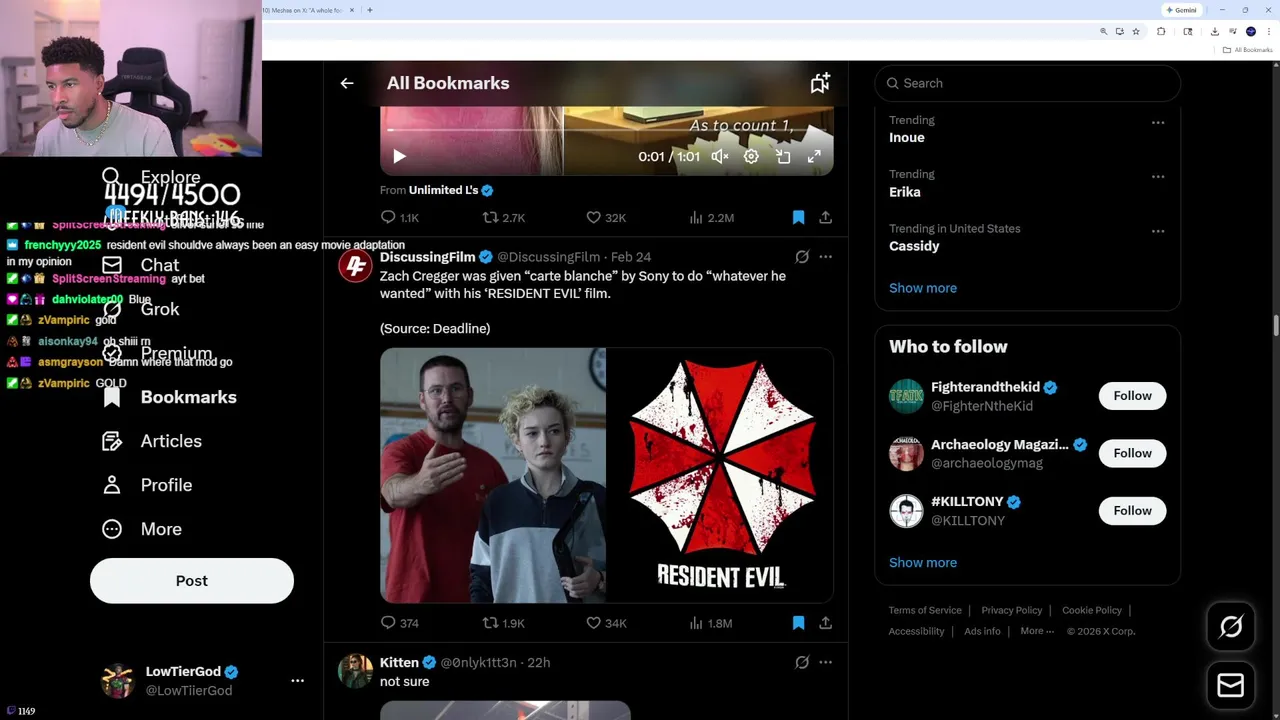Remove bookmark from the DiscussingFilm post
The height and width of the screenshot is (720, 1280).
(x=798, y=623)
